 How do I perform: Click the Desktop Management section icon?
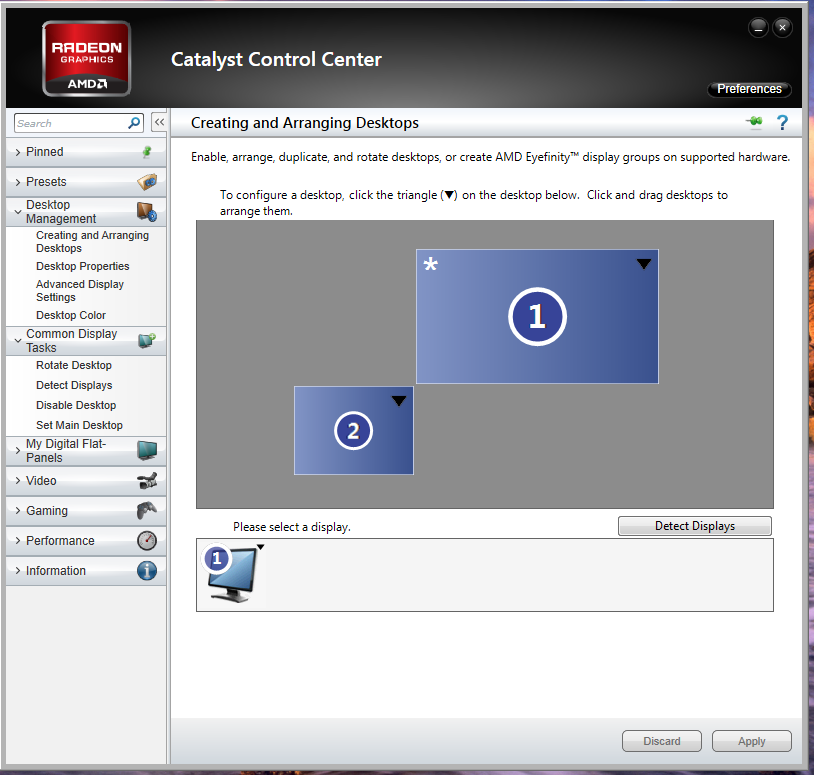pyautogui.click(x=147, y=212)
